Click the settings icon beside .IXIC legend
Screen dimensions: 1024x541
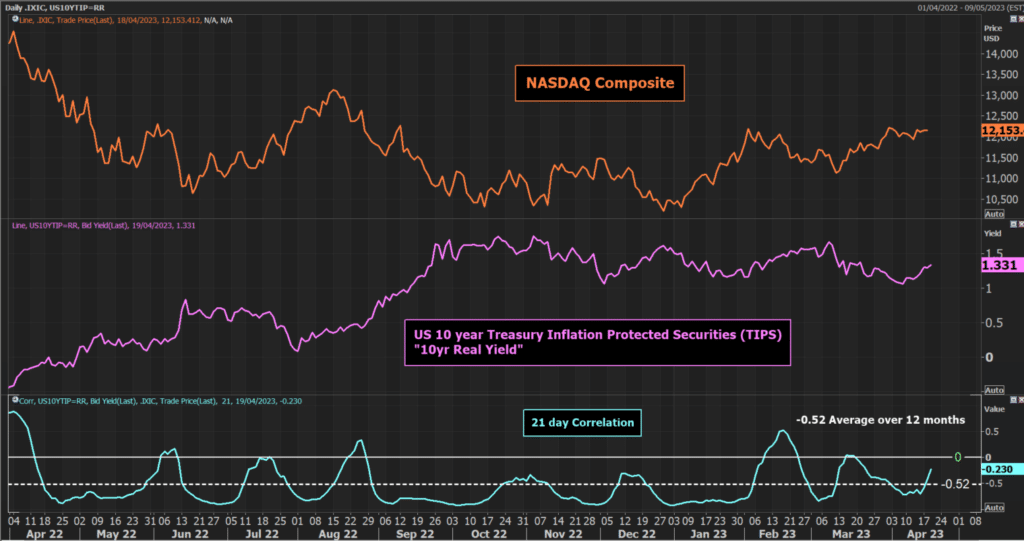click(x=15, y=20)
